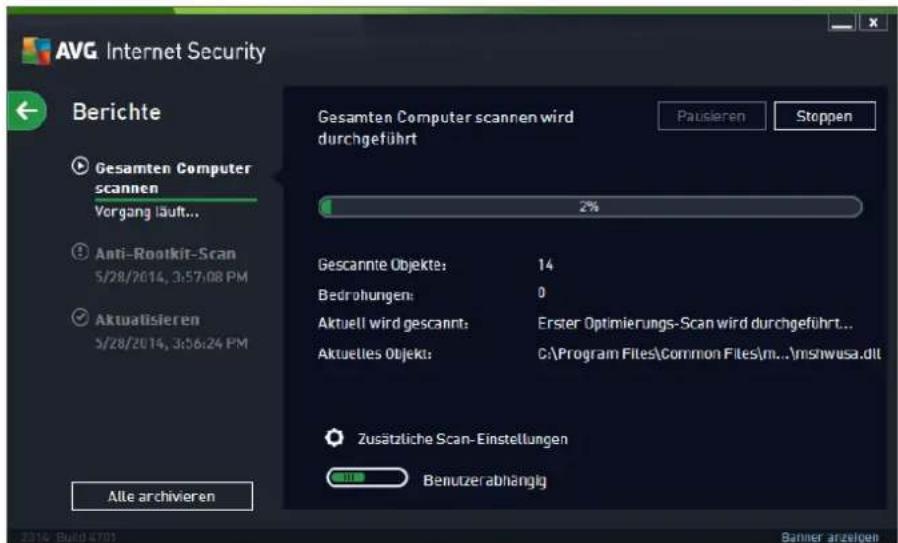This screenshot has height=543, width=898.
Task: Click the Benutzerabhängig label
Action: tap(485, 480)
